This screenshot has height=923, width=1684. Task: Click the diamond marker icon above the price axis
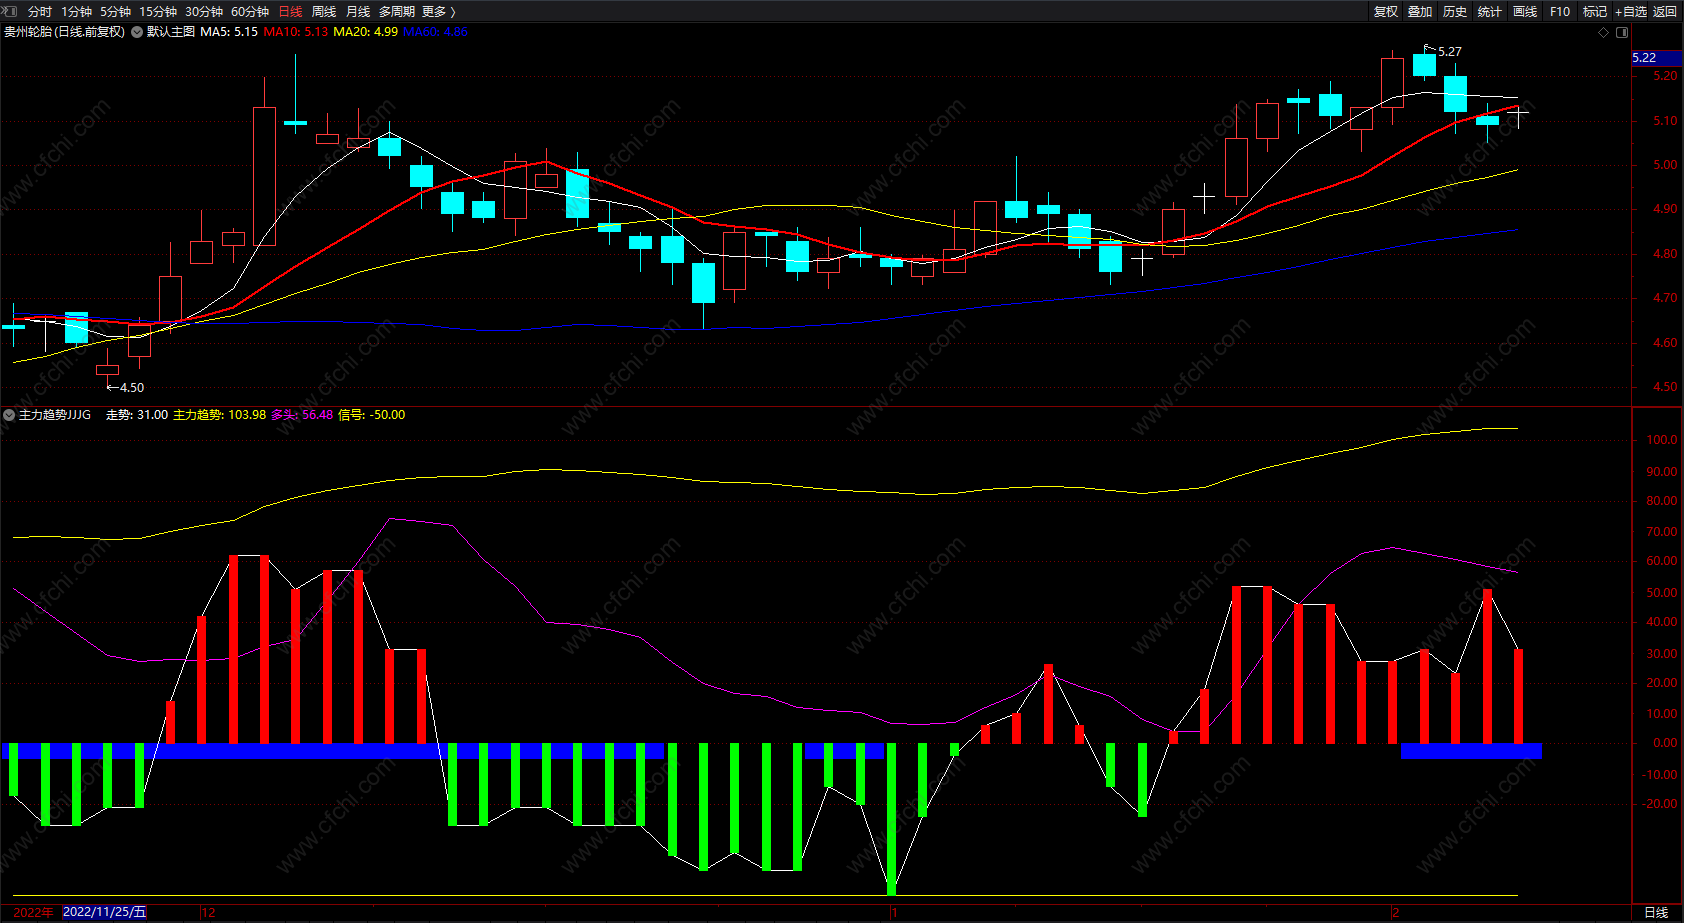coord(1604,32)
